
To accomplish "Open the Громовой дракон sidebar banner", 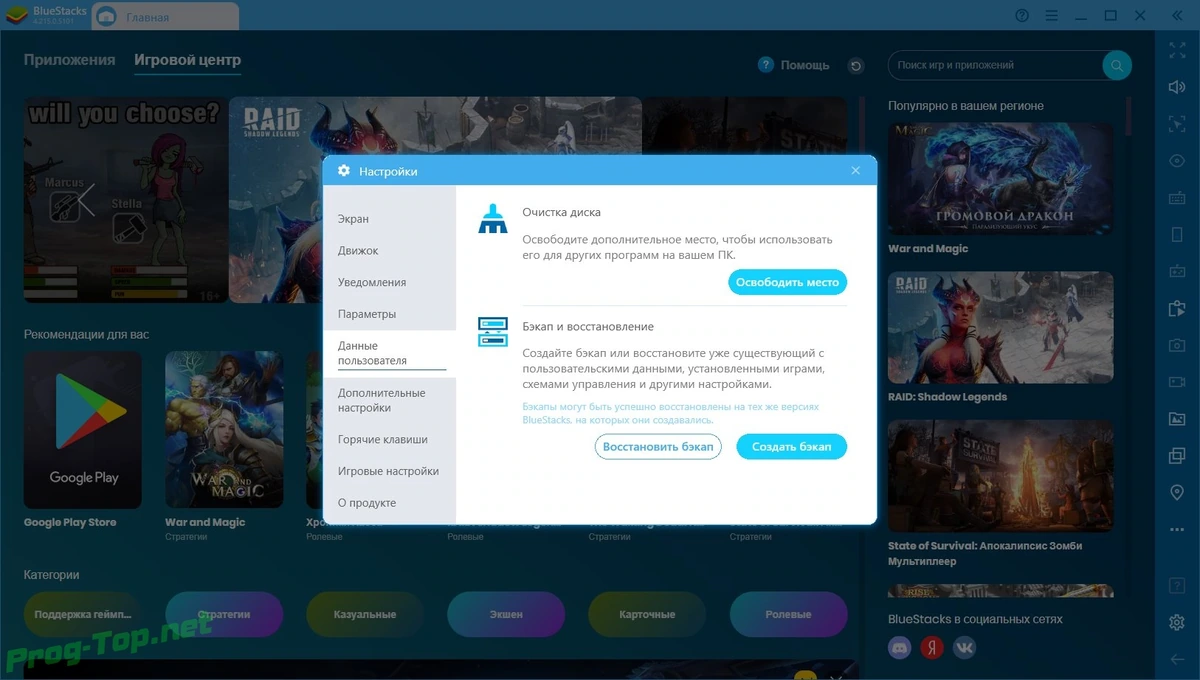I will click(1000, 178).
